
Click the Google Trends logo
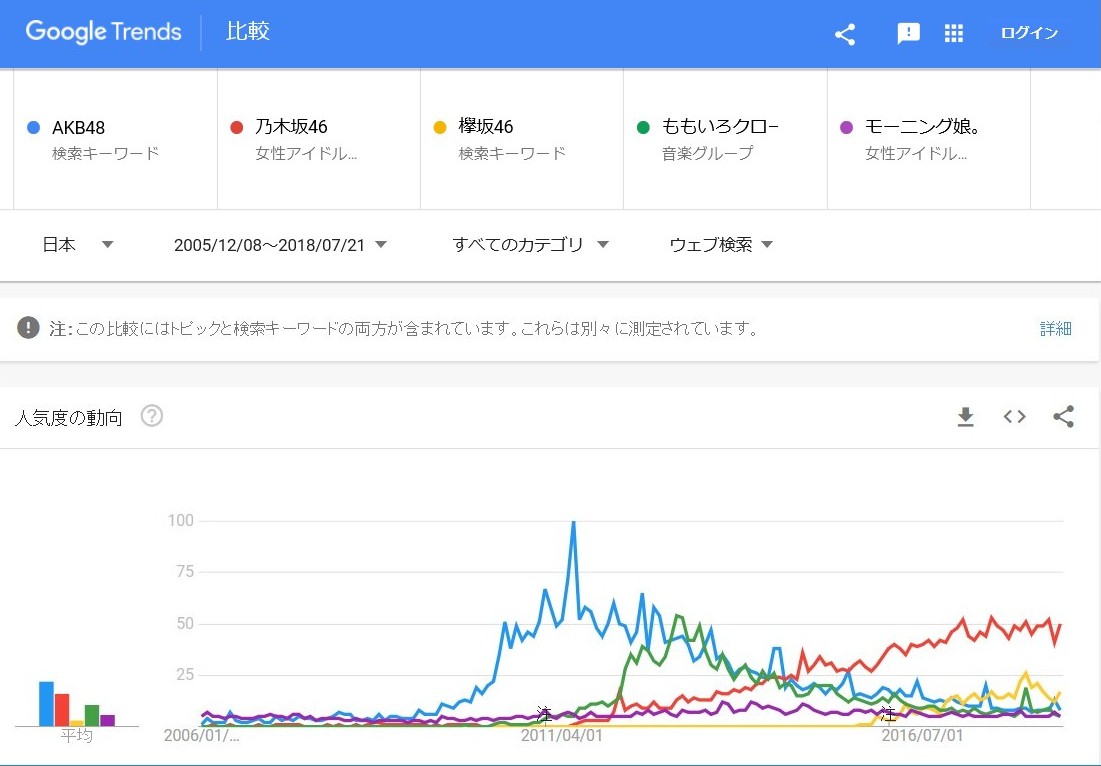click(x=104, y=32)
